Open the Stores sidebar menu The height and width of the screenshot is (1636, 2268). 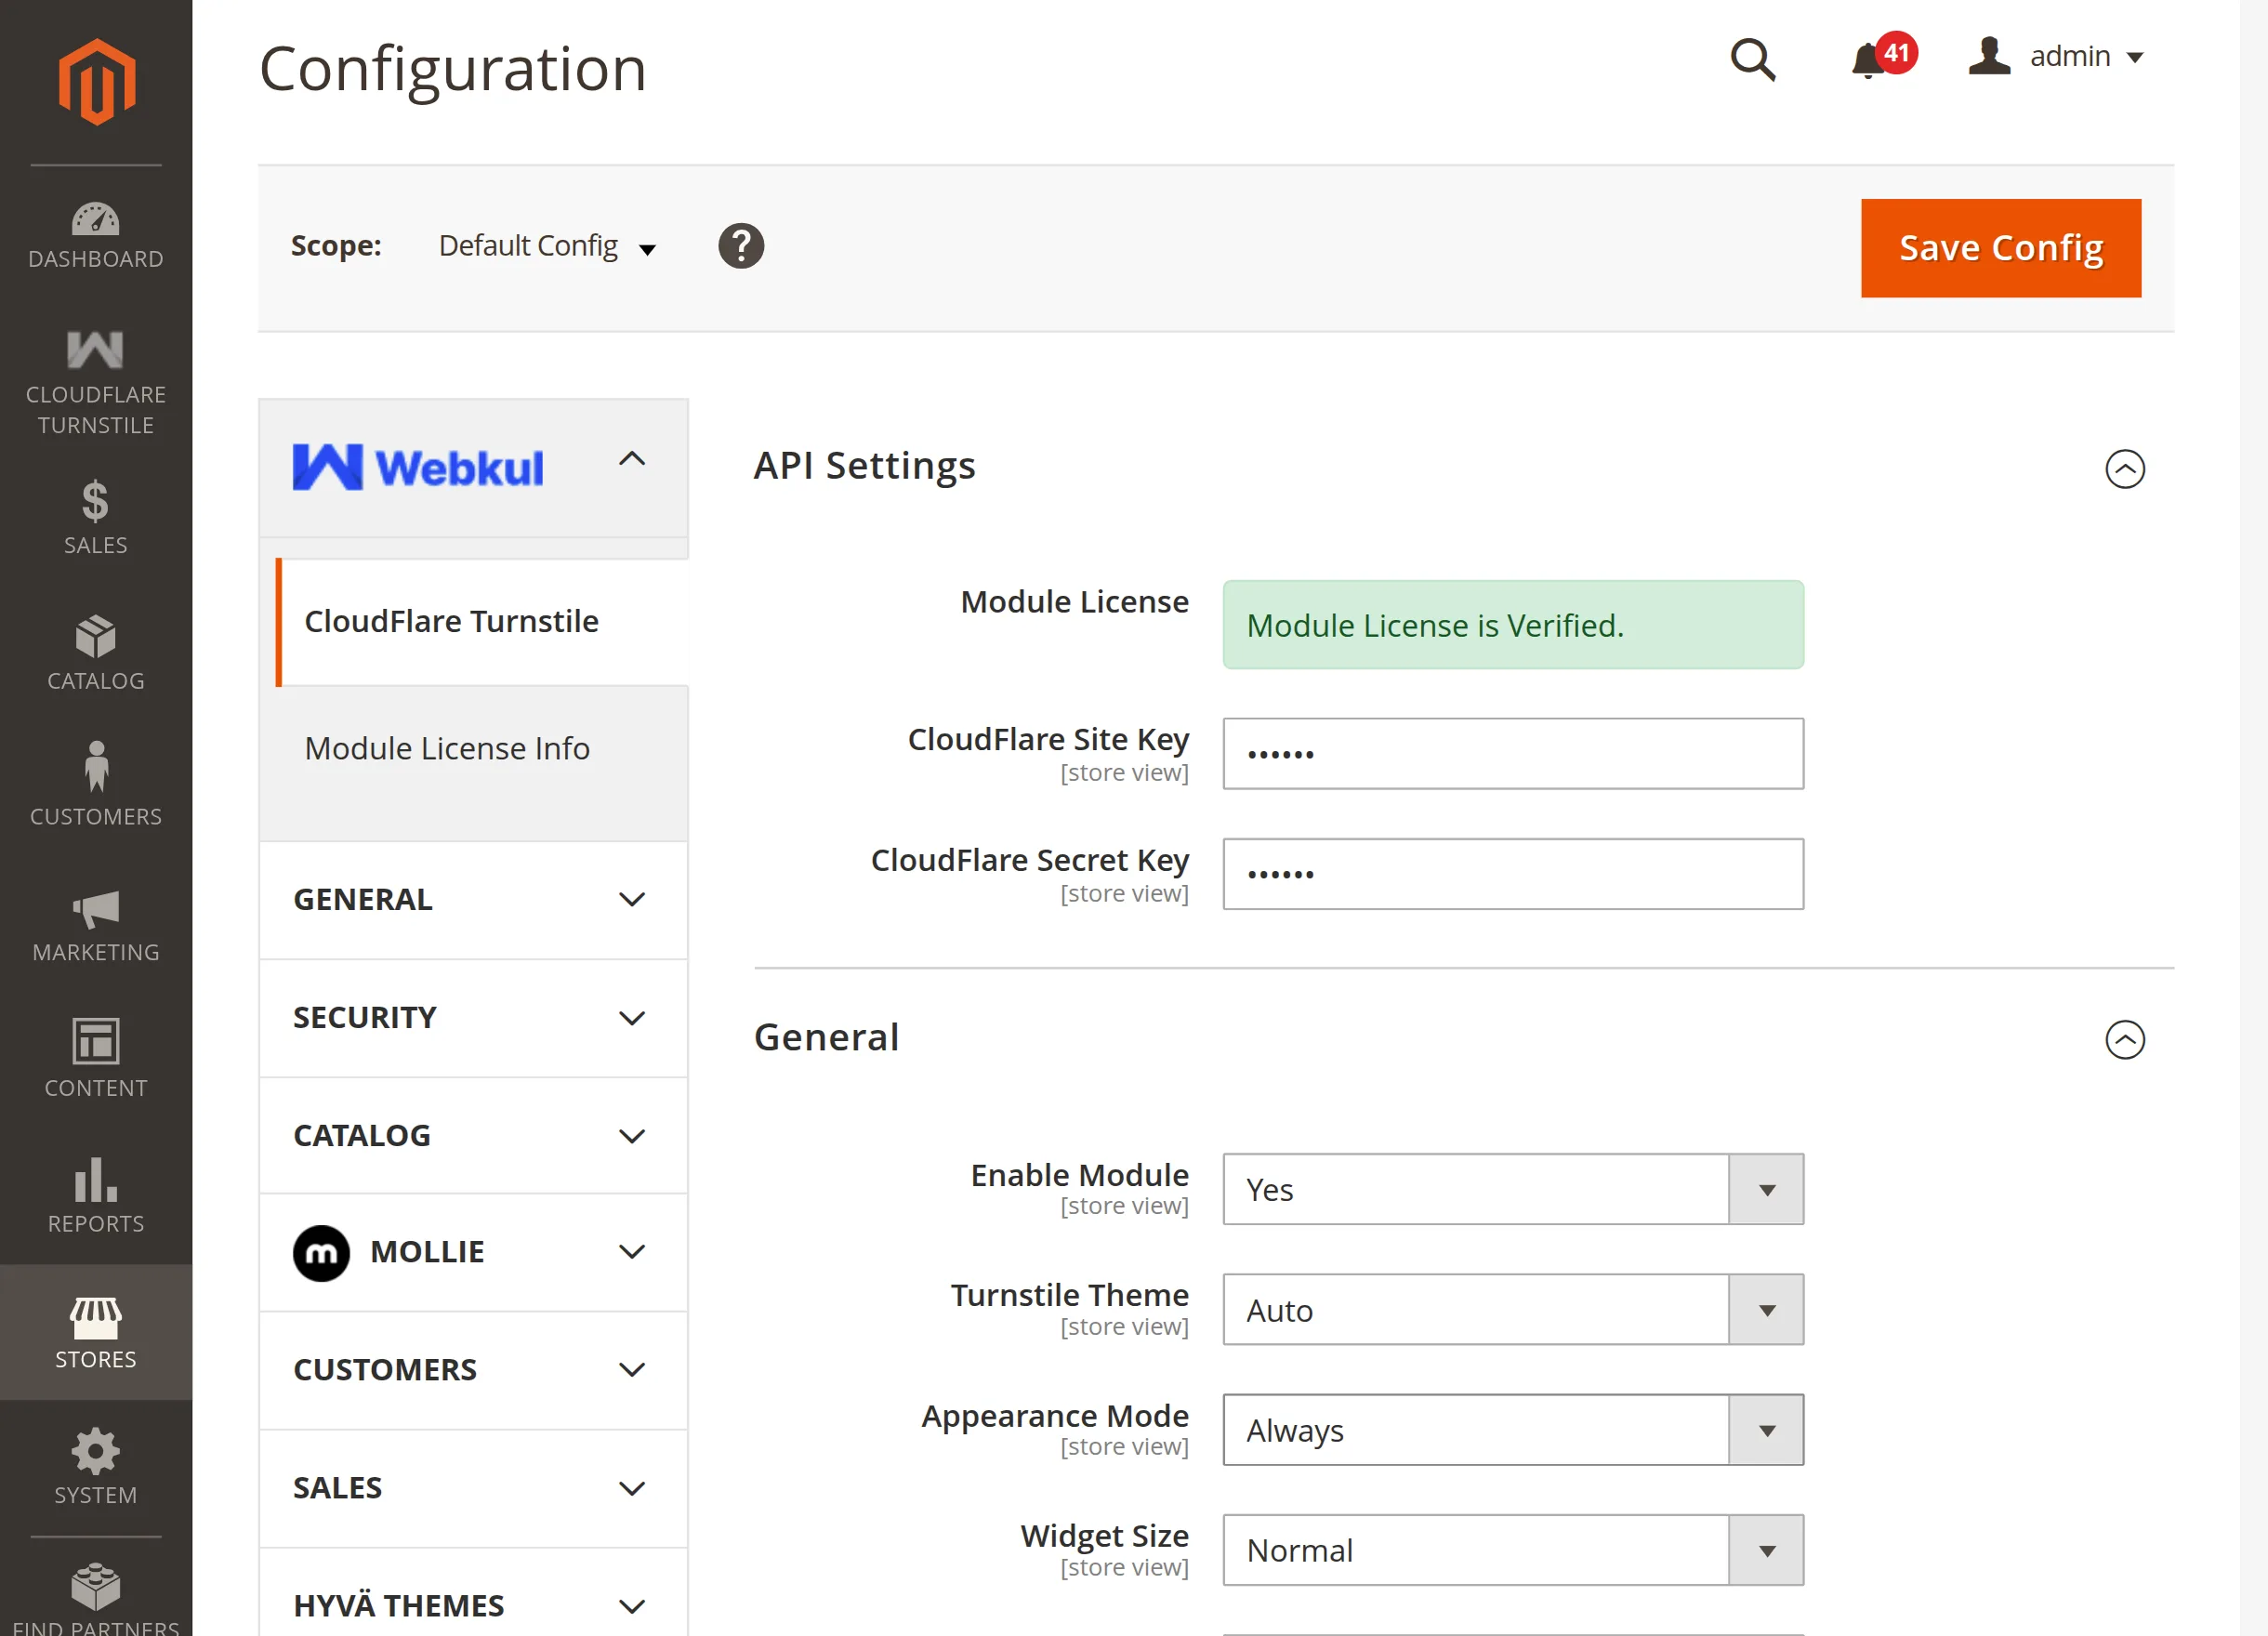tap(96, 1332)
